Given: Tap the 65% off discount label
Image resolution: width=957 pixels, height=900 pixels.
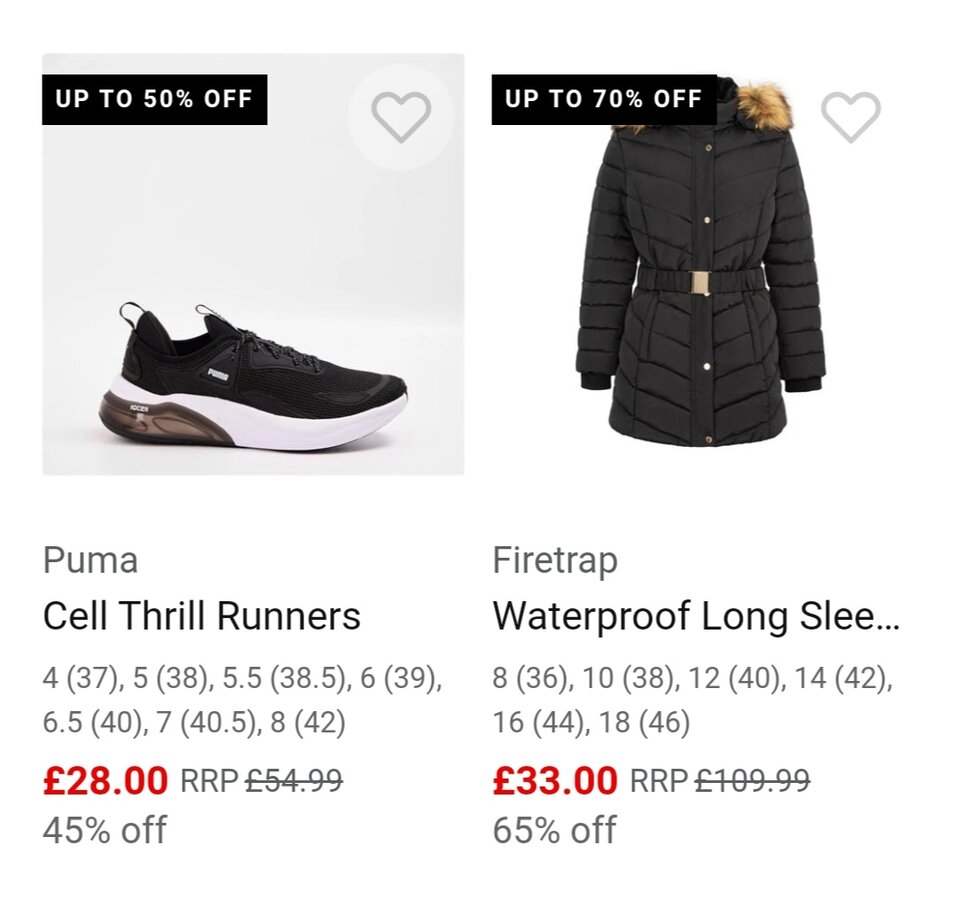Looking at the screenshot, I should [x=554, y=830].
